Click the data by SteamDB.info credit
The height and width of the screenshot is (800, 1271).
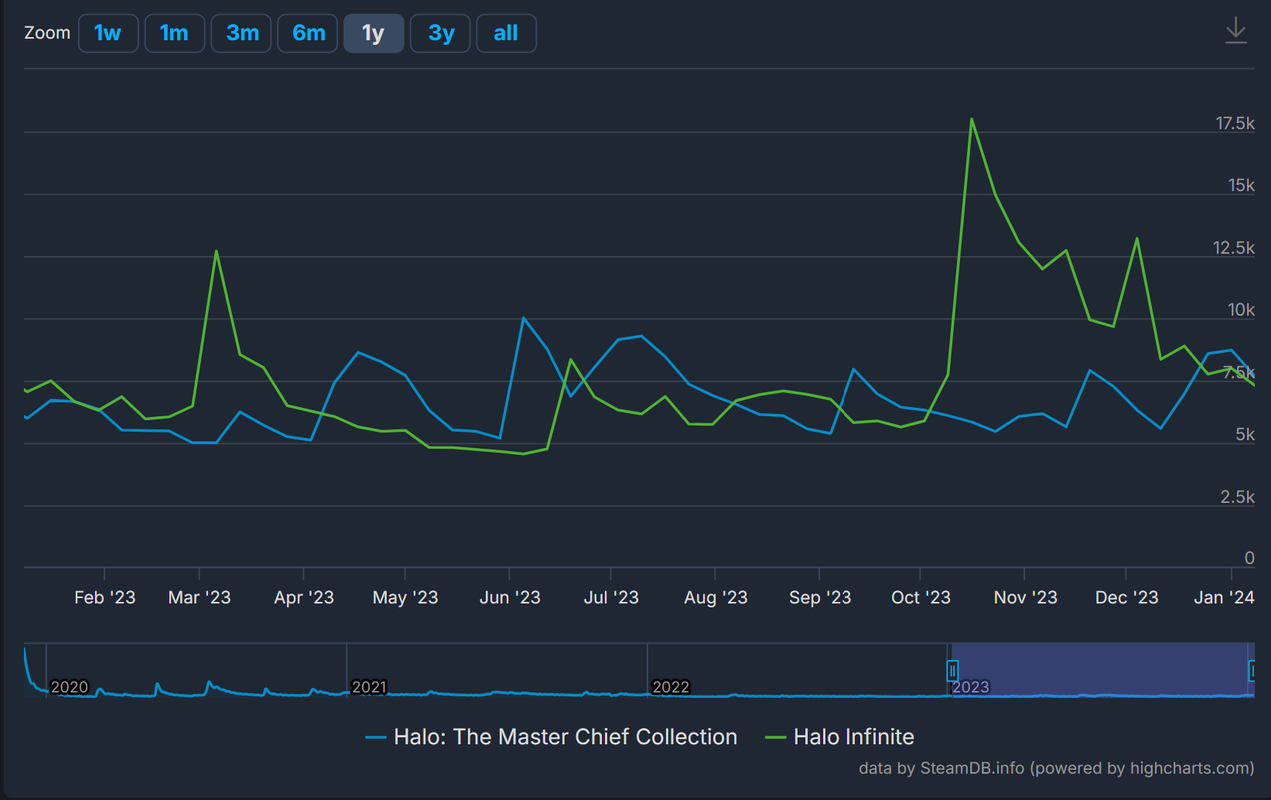coord(1056,768)
